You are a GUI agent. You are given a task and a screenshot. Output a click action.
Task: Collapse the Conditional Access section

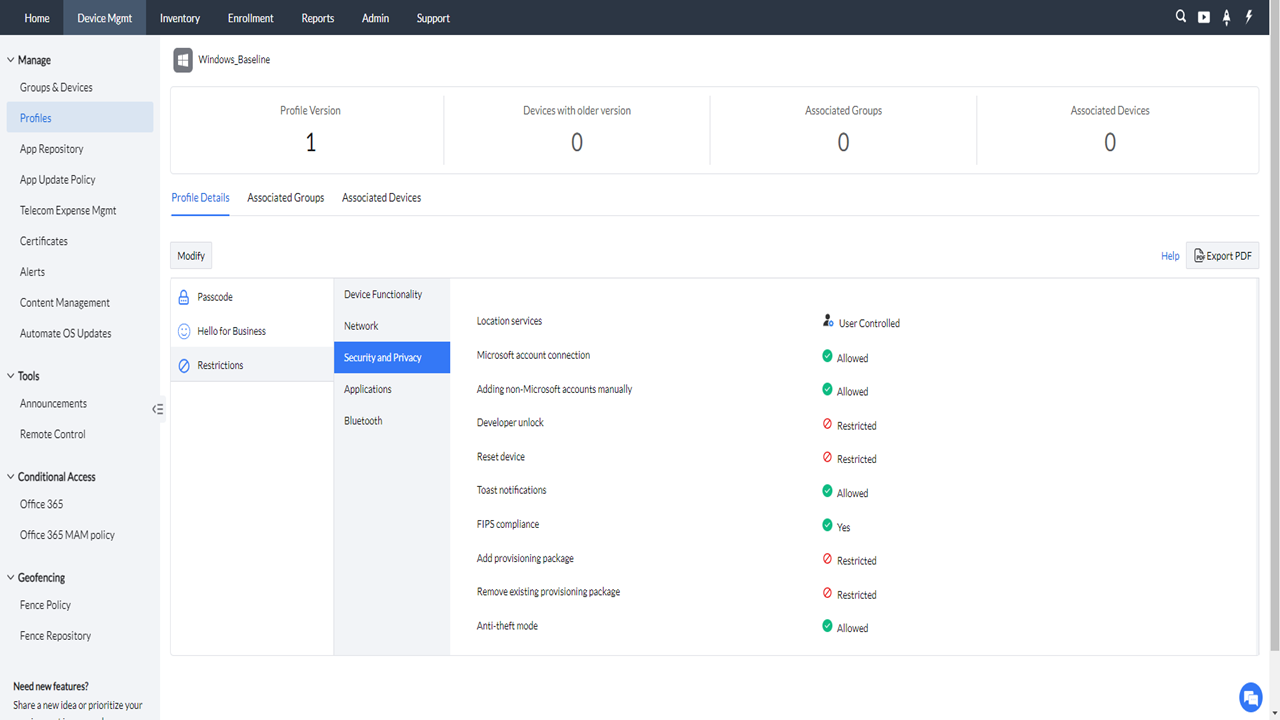[10, 477]
